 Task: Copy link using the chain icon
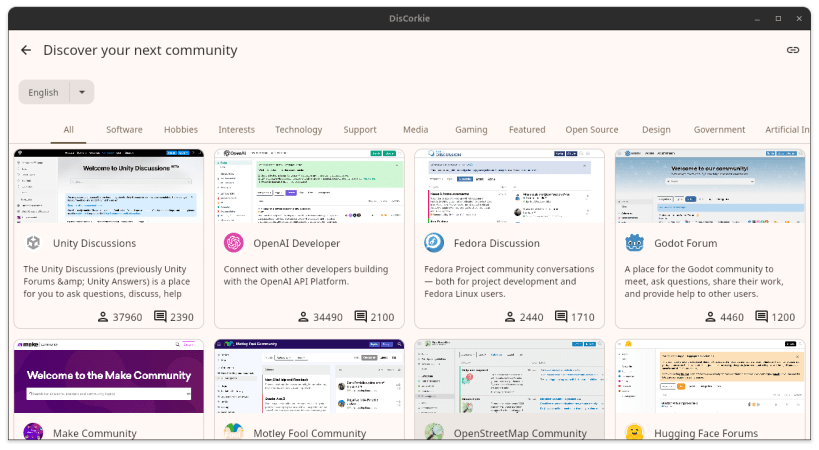(x=793, y=50)
